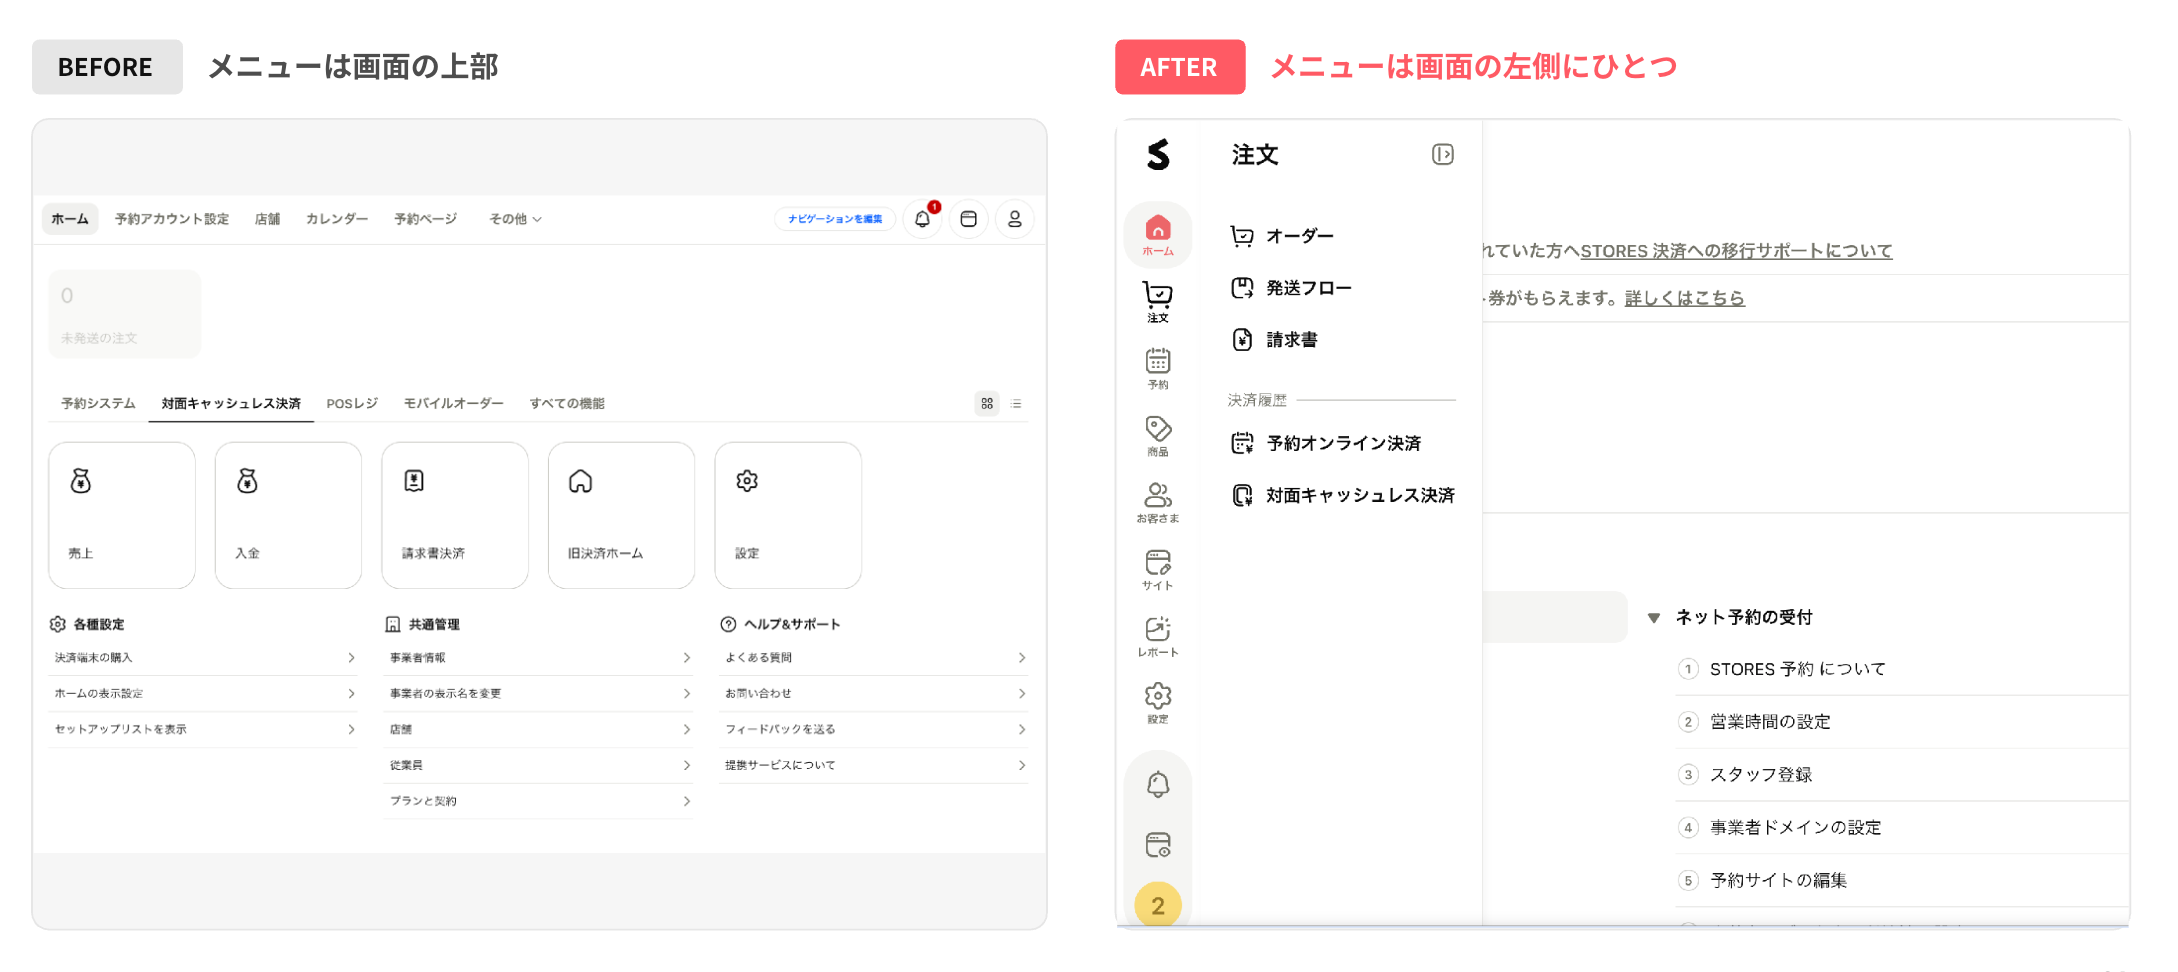The image size is (2178, 972).
Task: Collapse the 注文 panel with sidebar toggle icon
Action: [1442, 154]
